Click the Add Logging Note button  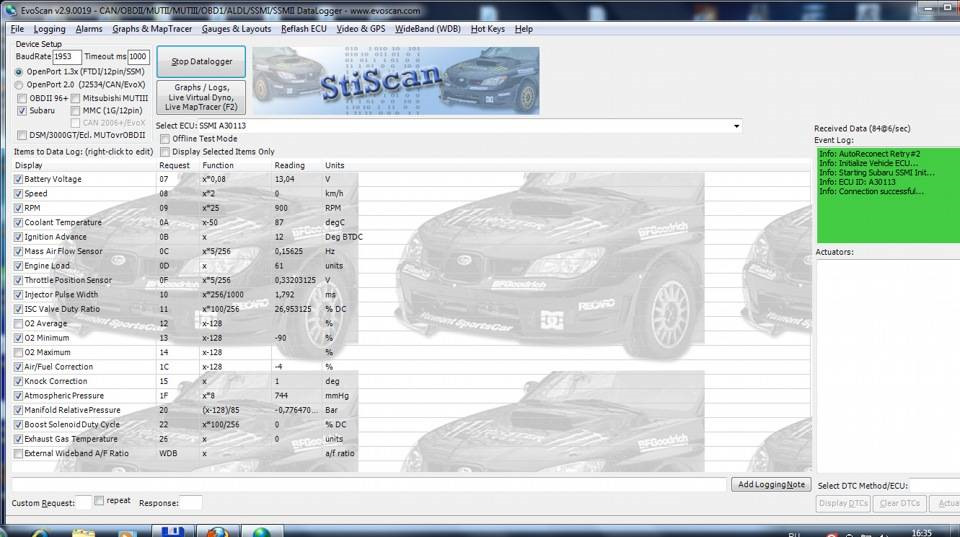pyautogui.click(x=770, y=484)
